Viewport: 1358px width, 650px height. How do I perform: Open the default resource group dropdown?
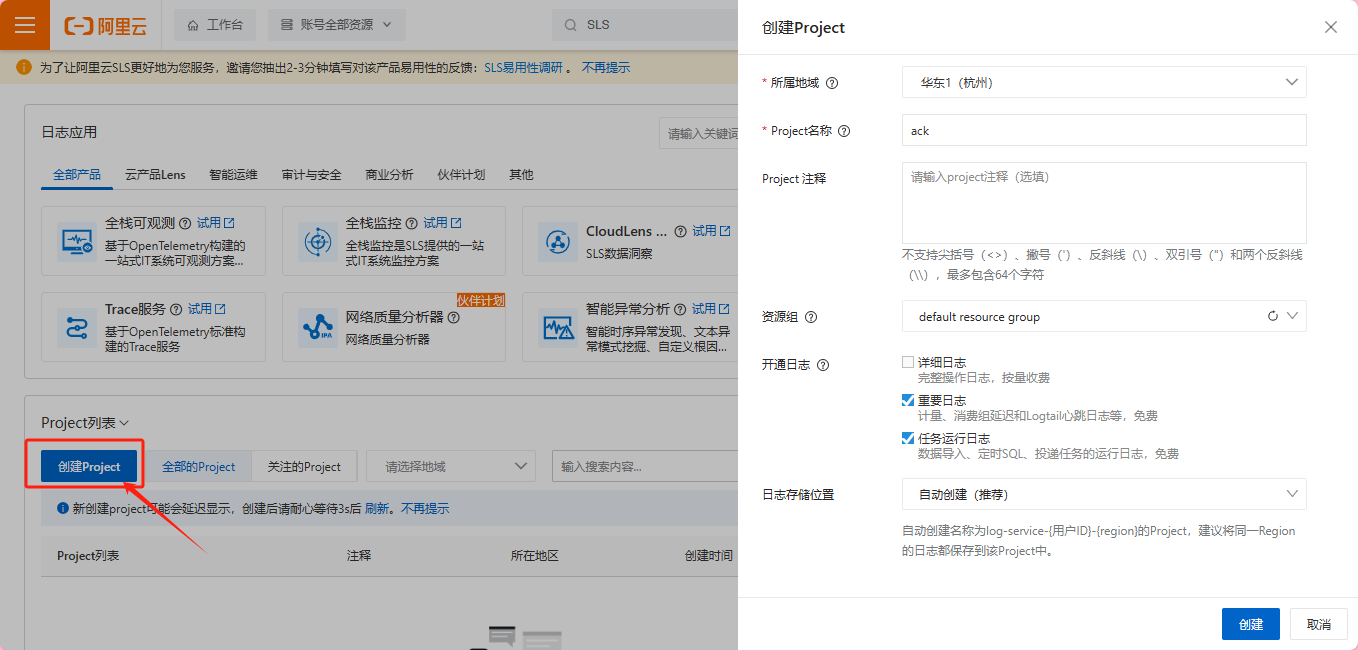pyautogui.click(x=1104, y=316)
